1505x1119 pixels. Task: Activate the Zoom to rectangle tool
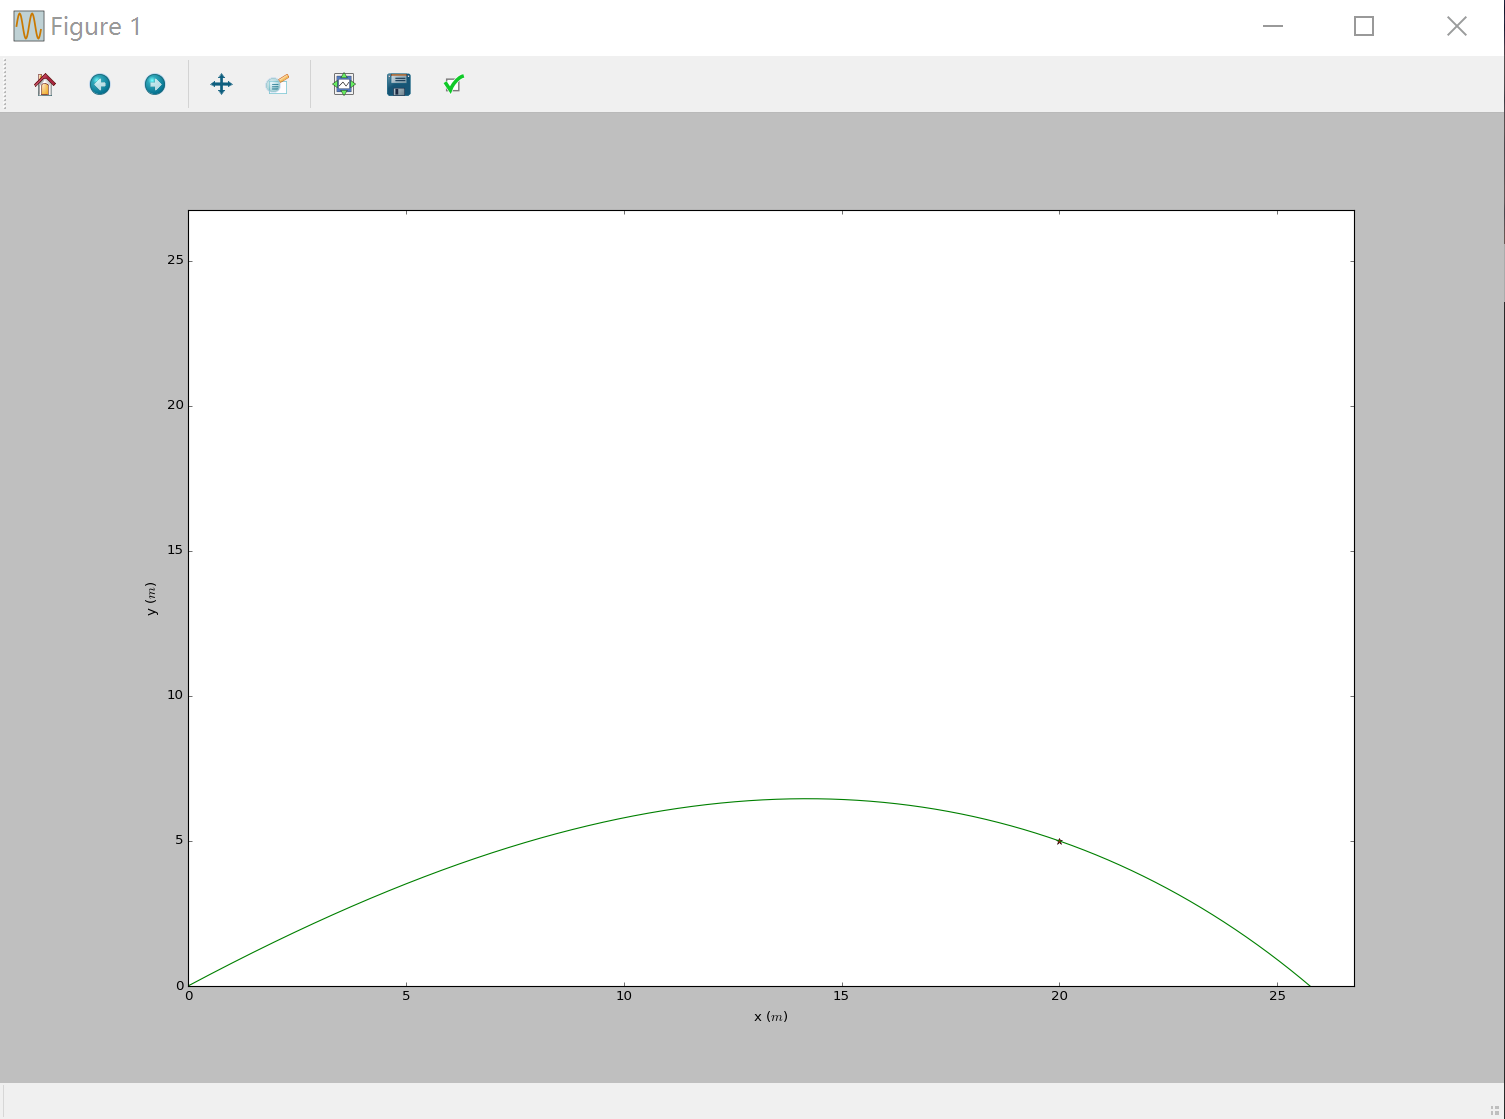click(277, 84)
